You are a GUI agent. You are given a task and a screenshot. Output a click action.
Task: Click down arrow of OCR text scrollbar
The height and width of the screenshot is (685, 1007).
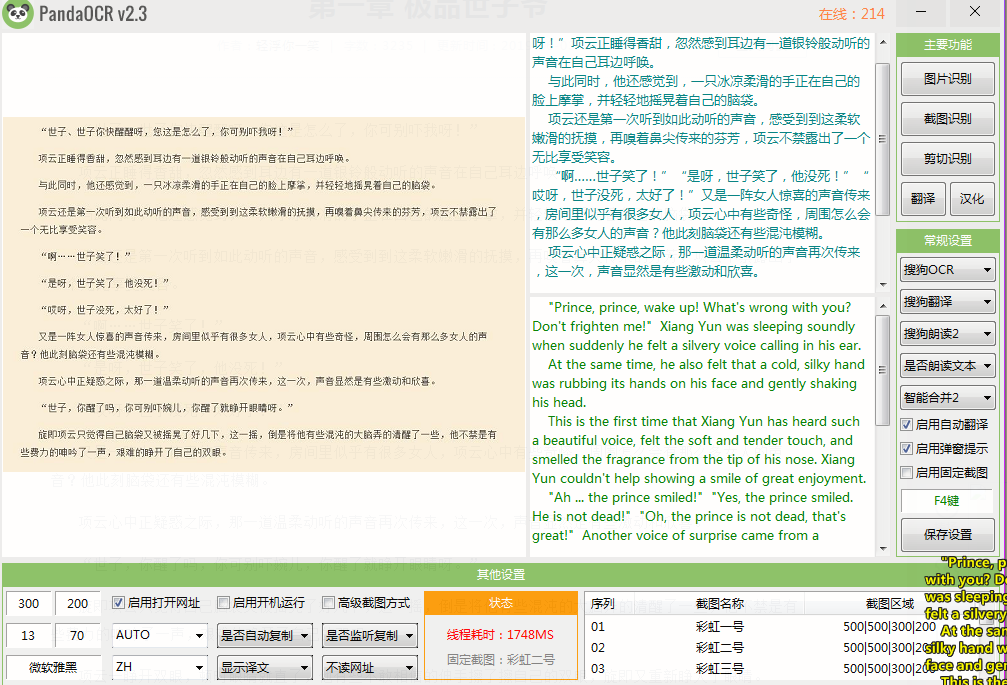point(883,284)
